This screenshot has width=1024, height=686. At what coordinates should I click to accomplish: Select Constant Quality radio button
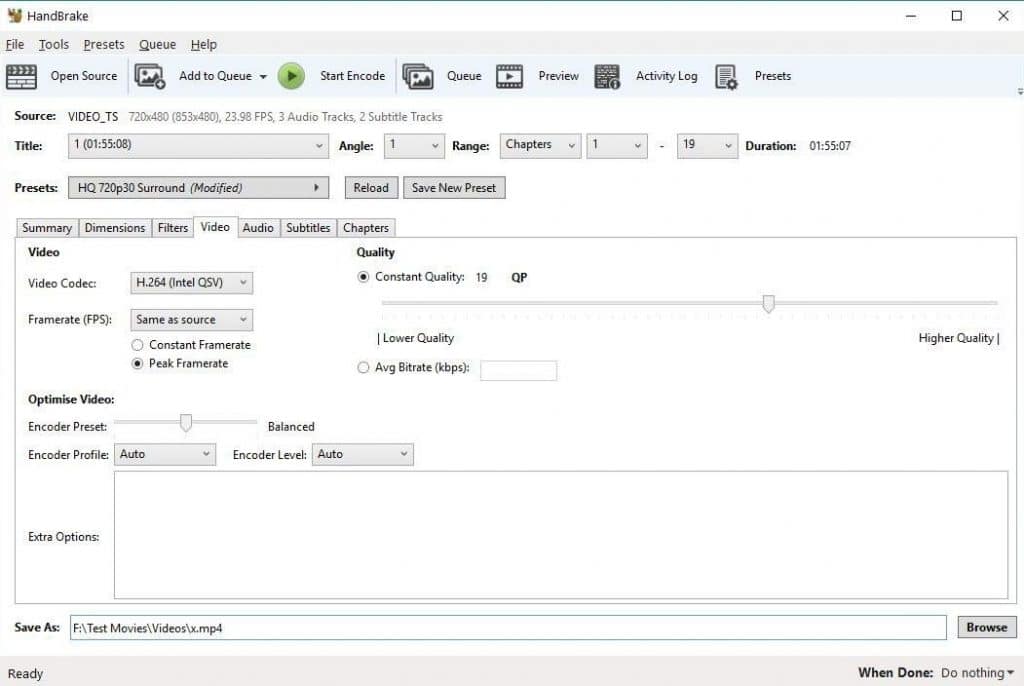click(363, 277)
